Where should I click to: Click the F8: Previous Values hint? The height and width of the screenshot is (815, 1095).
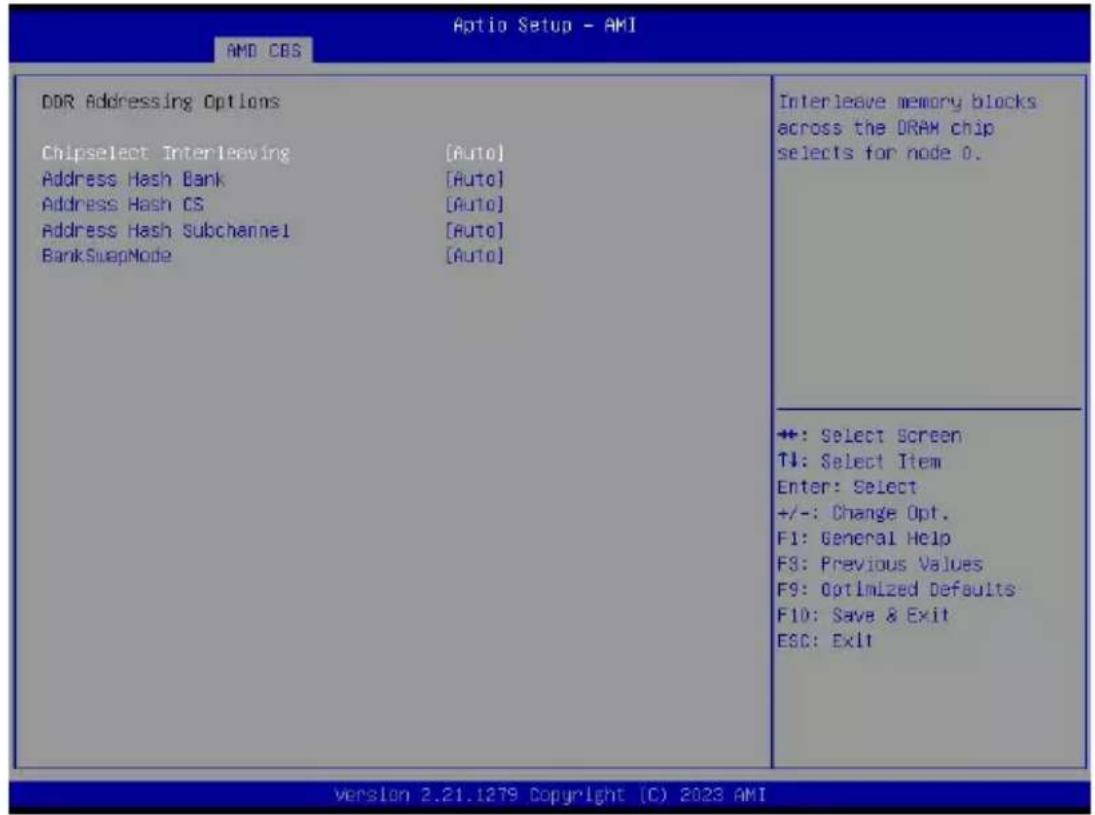879,564
